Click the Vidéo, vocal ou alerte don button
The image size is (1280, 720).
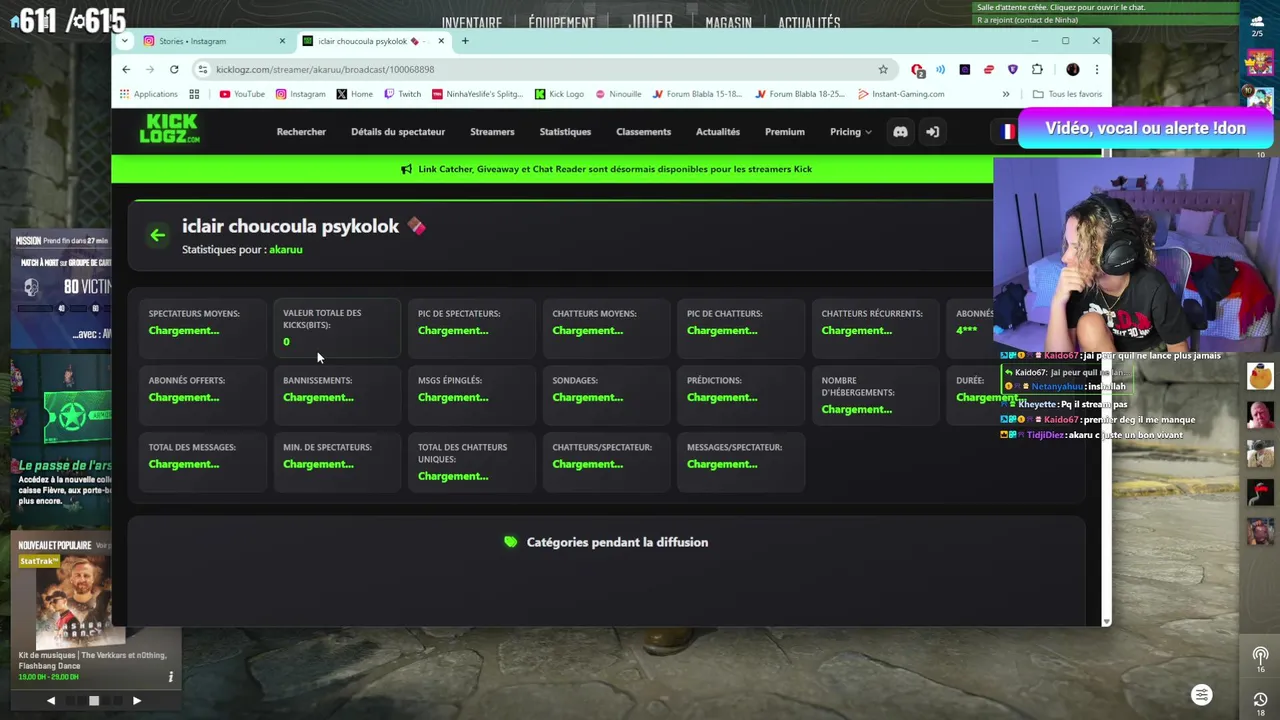tap(1145, 128)
